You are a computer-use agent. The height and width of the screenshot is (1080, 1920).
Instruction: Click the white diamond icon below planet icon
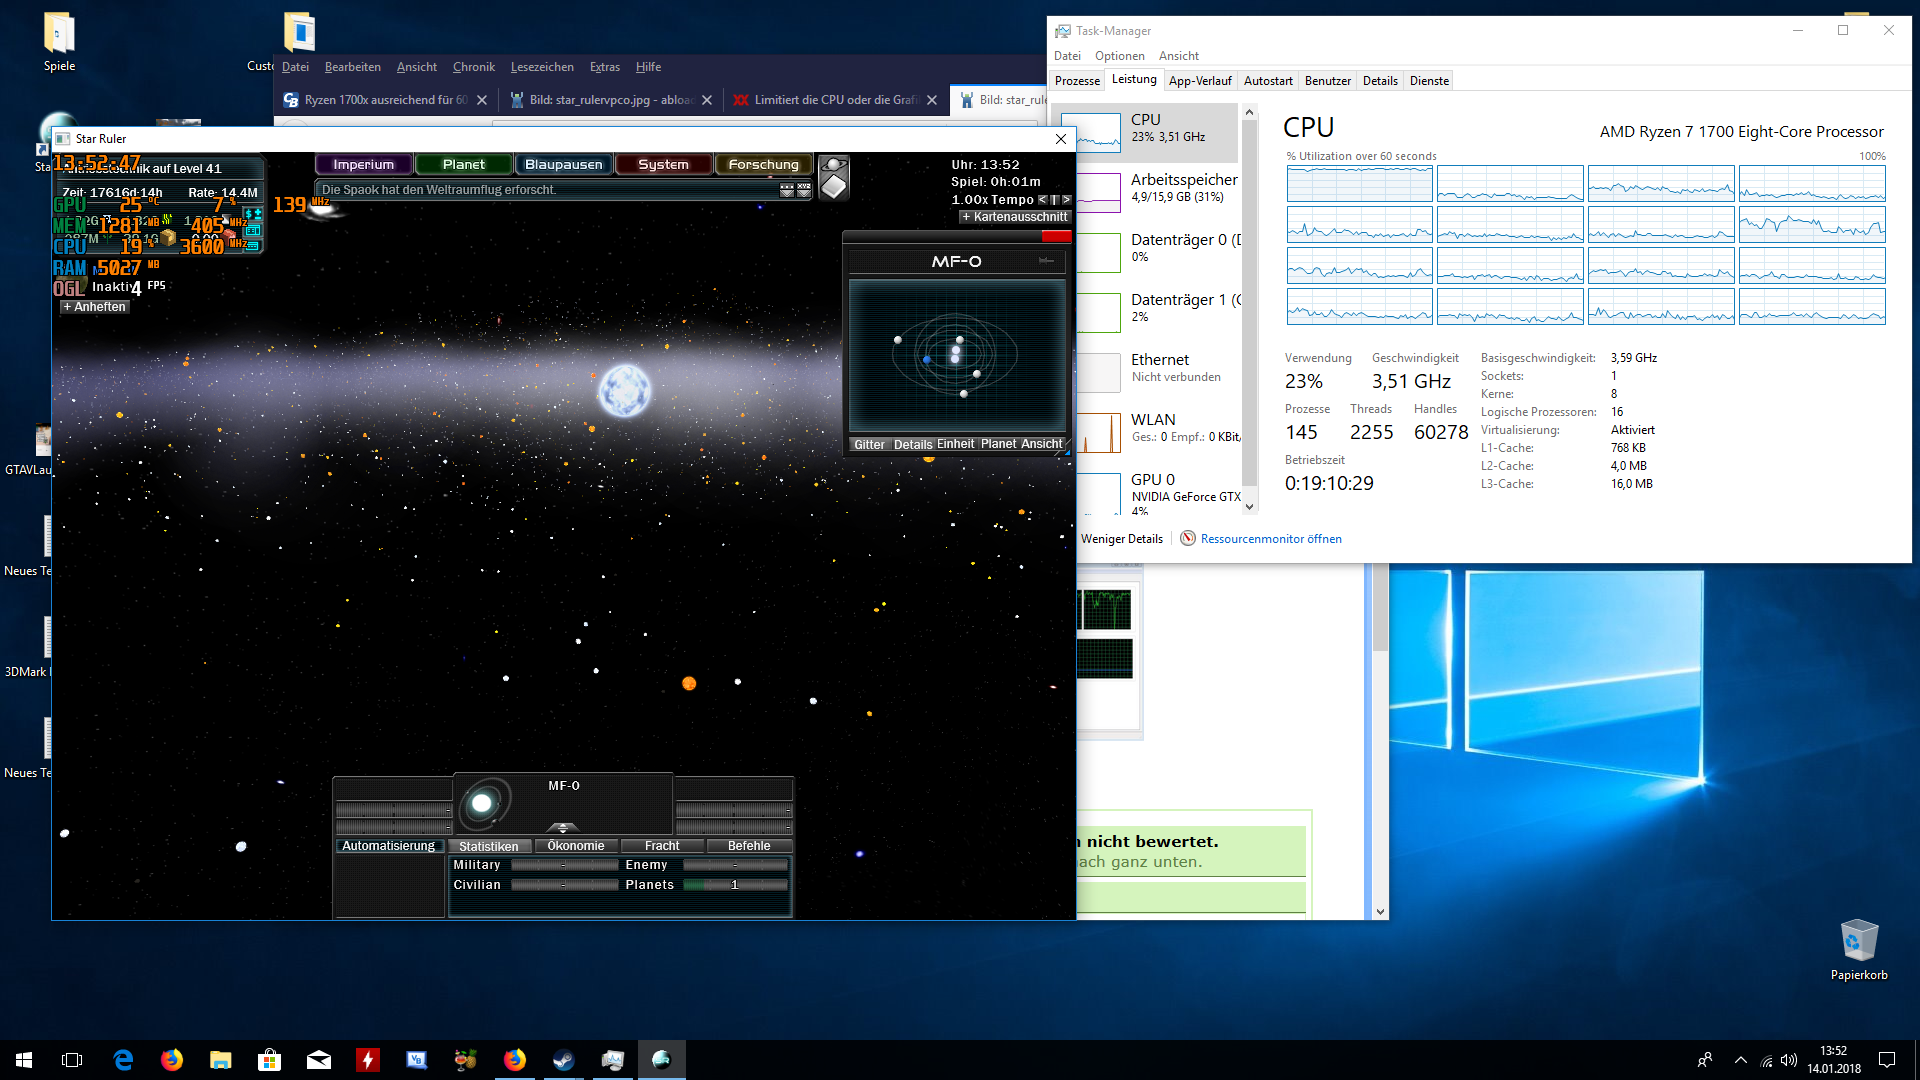tap(833, 187)
